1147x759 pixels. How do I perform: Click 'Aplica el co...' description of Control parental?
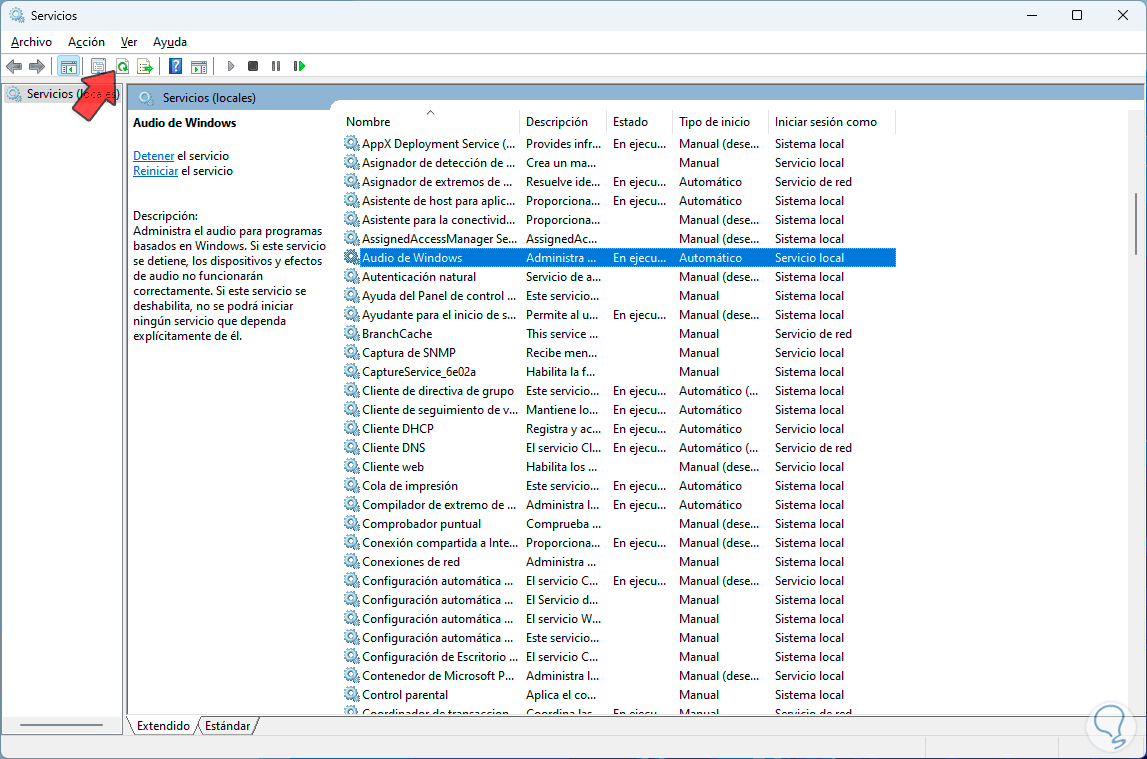(560, 695)
